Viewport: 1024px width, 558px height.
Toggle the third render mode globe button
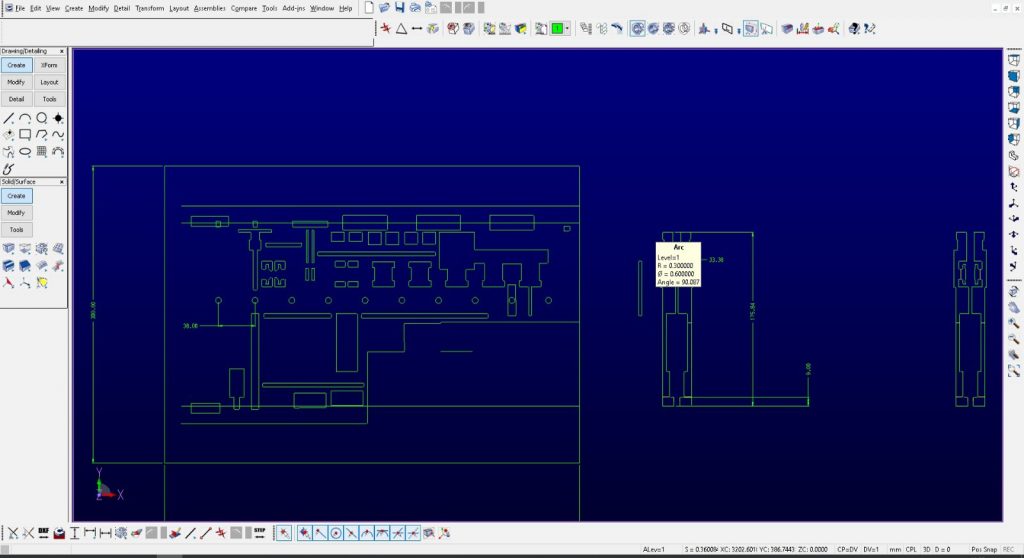(669, 29)
